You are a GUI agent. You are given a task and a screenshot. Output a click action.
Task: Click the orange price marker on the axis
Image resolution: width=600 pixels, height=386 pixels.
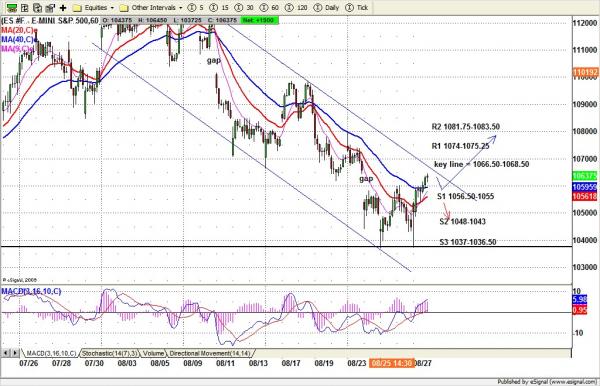coord(585,72)
